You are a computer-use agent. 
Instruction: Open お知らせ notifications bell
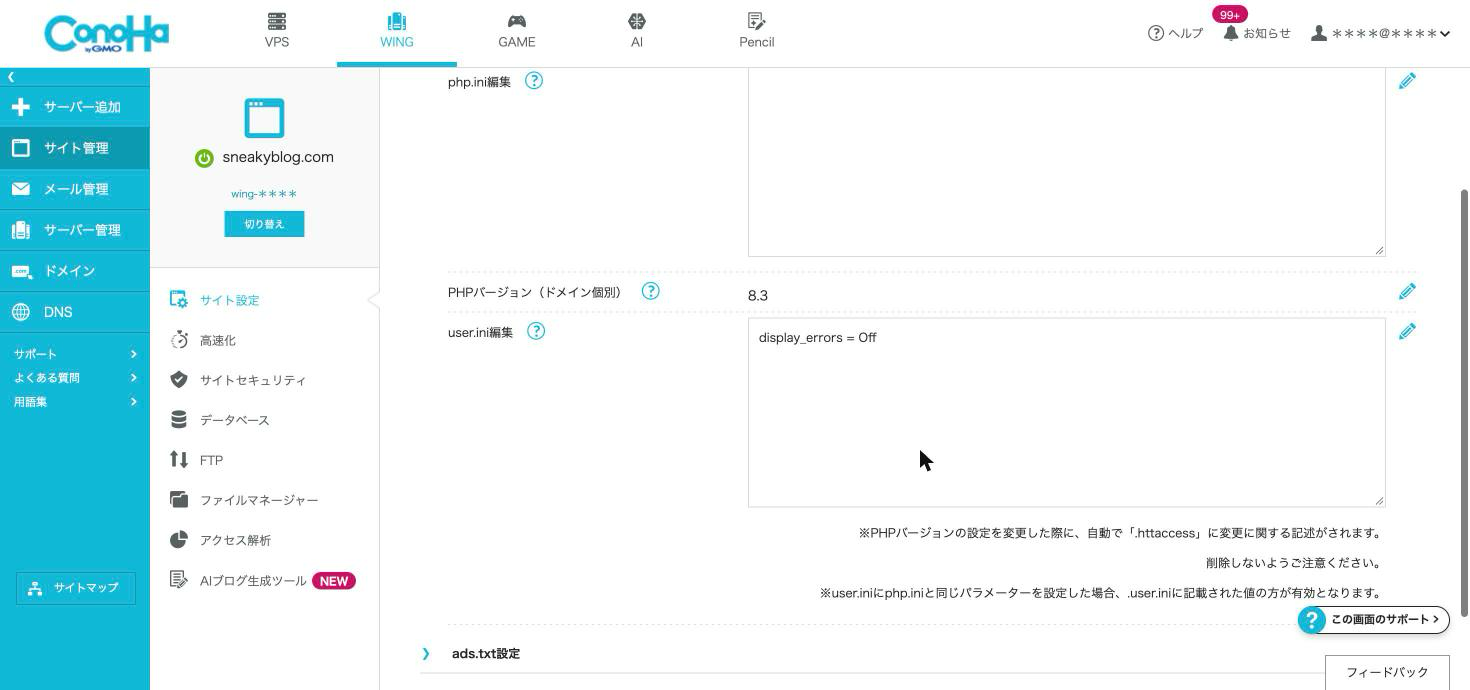point(1257,33)
